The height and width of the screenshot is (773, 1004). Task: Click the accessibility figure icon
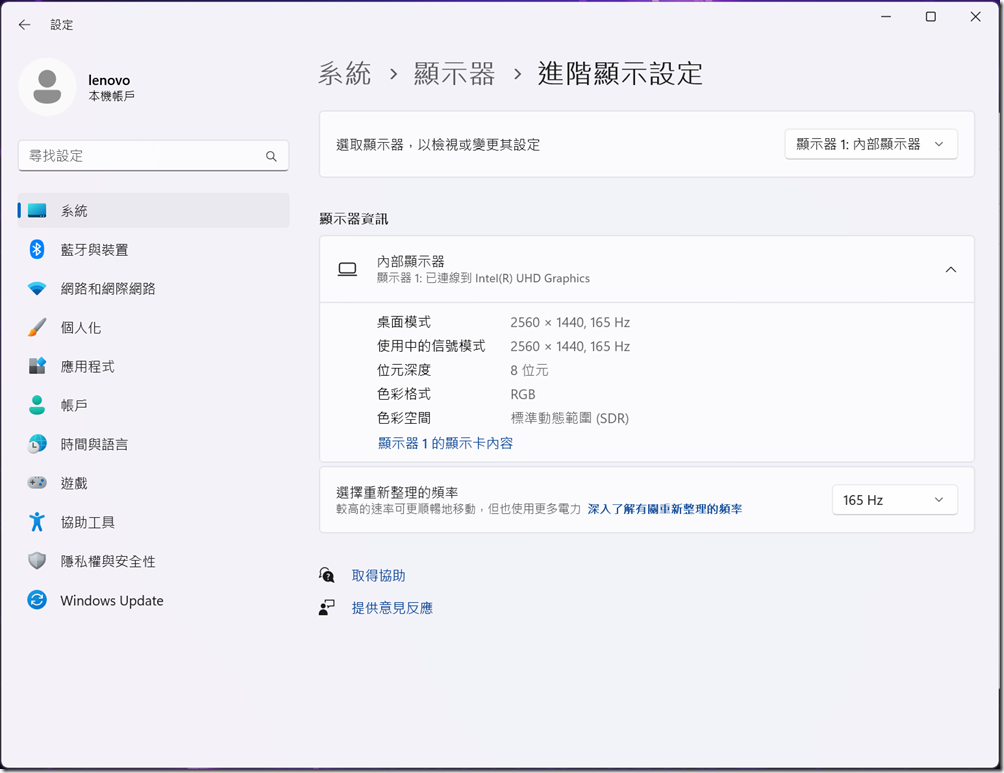37,522
